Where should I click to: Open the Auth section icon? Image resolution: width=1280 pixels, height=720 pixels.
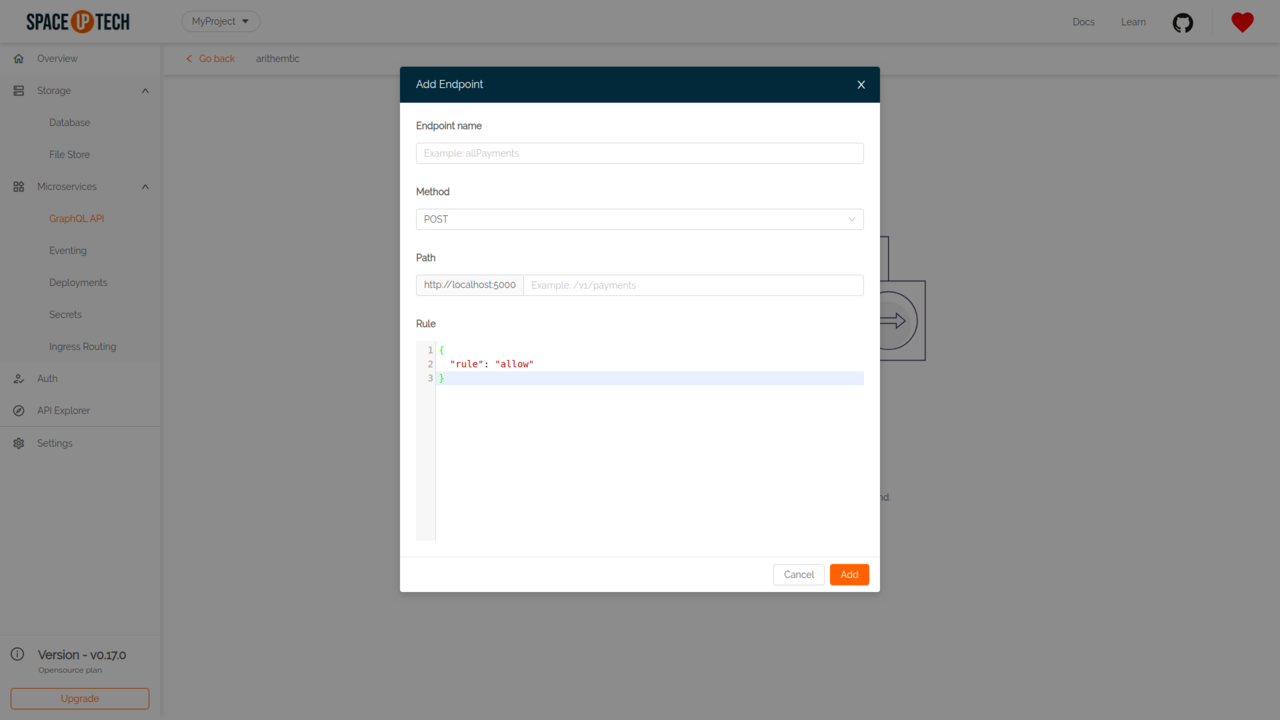(x=17, y=378)
